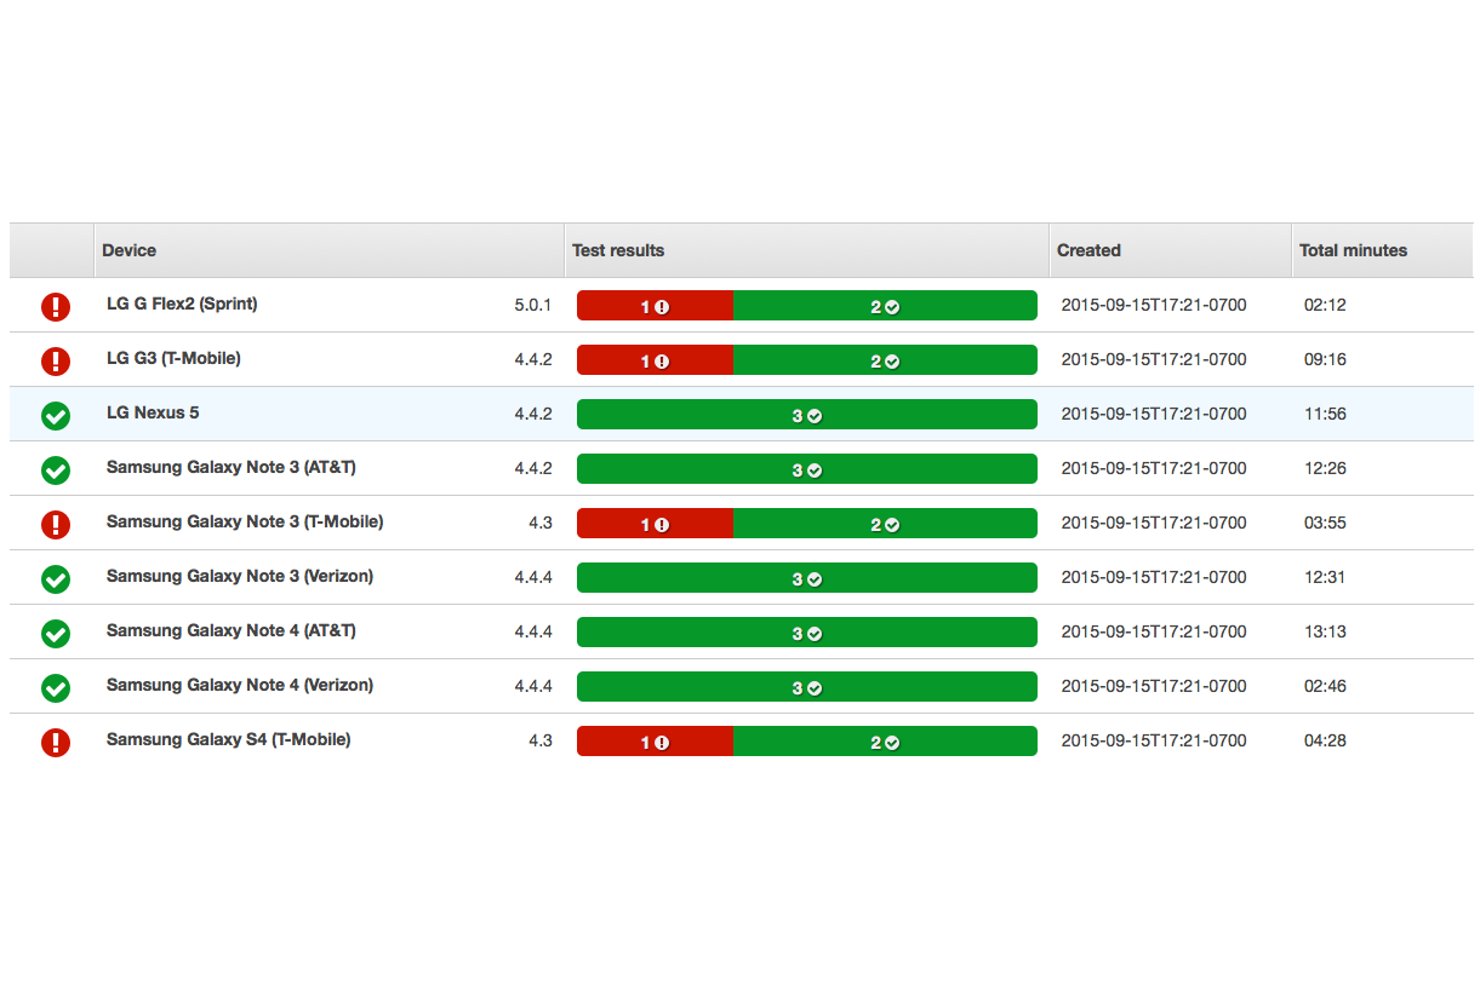
Task: Open Samsung Galaxy Note 3 (Verizon) device
Action: pos(240,576)
